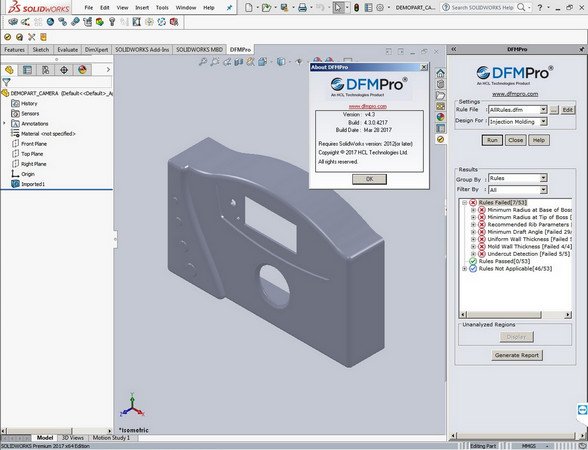
Task: Expand the manager tabs chevron arrow
Action: [108, 70]
